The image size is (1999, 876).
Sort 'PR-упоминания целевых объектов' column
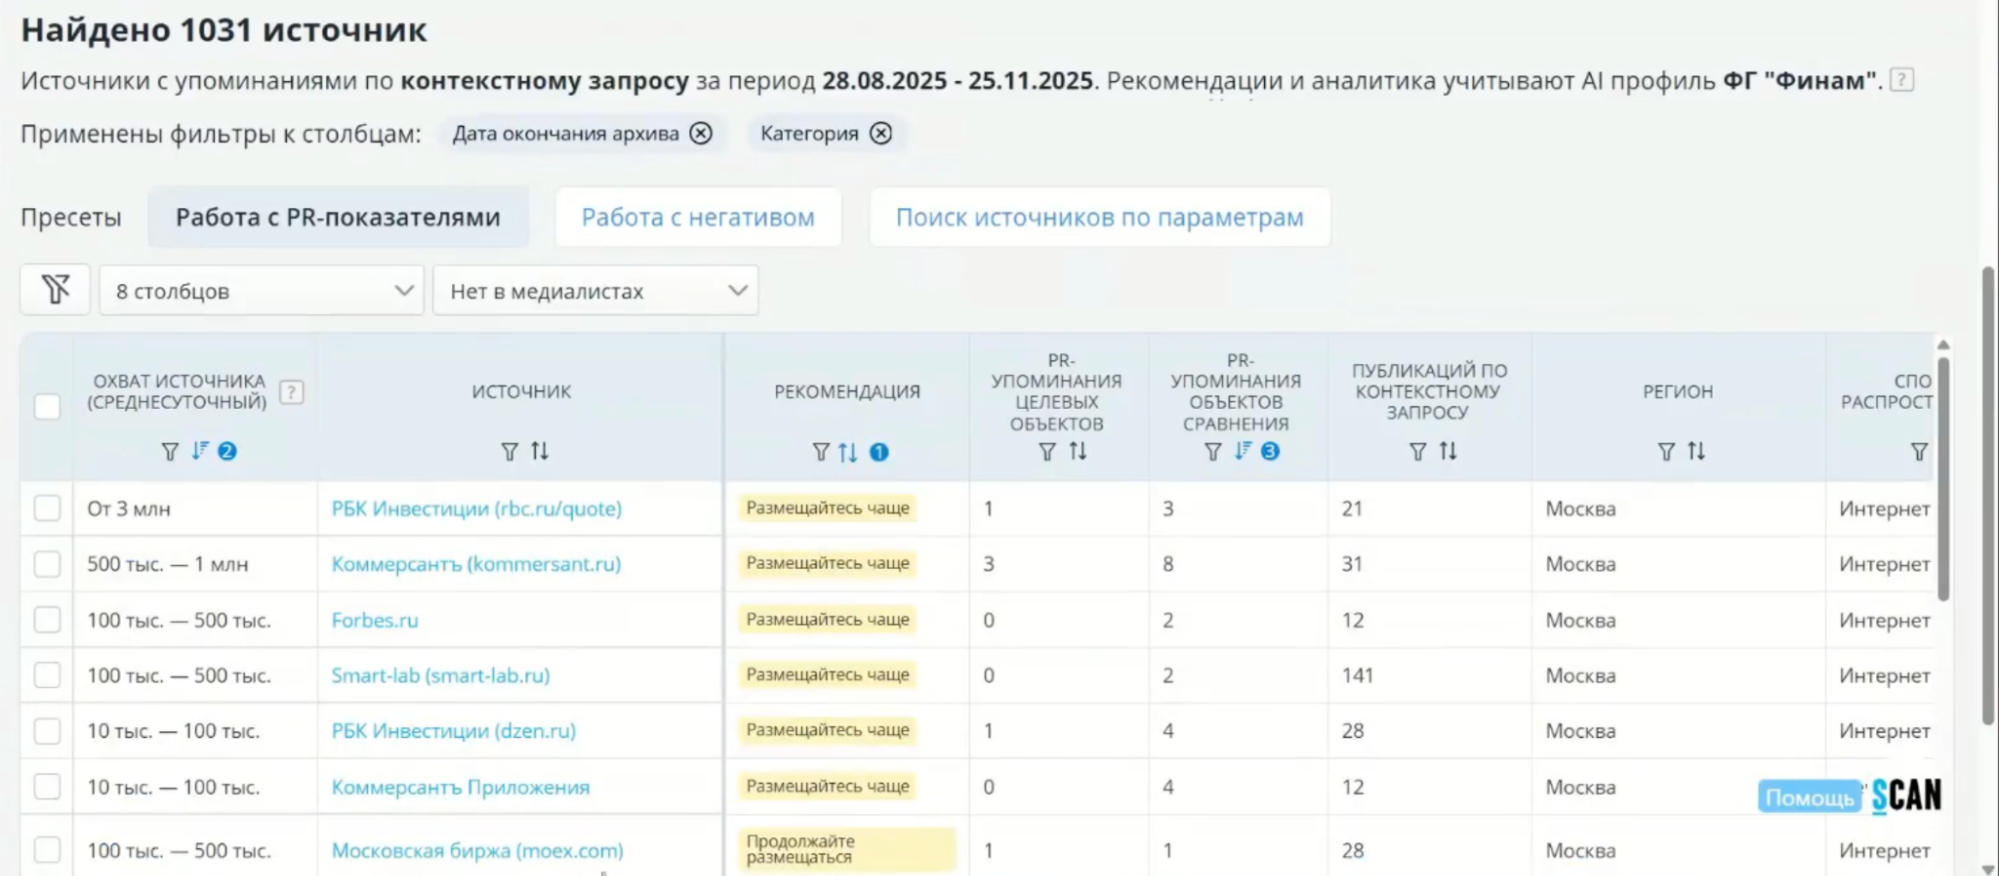[x=1077, y=451]
